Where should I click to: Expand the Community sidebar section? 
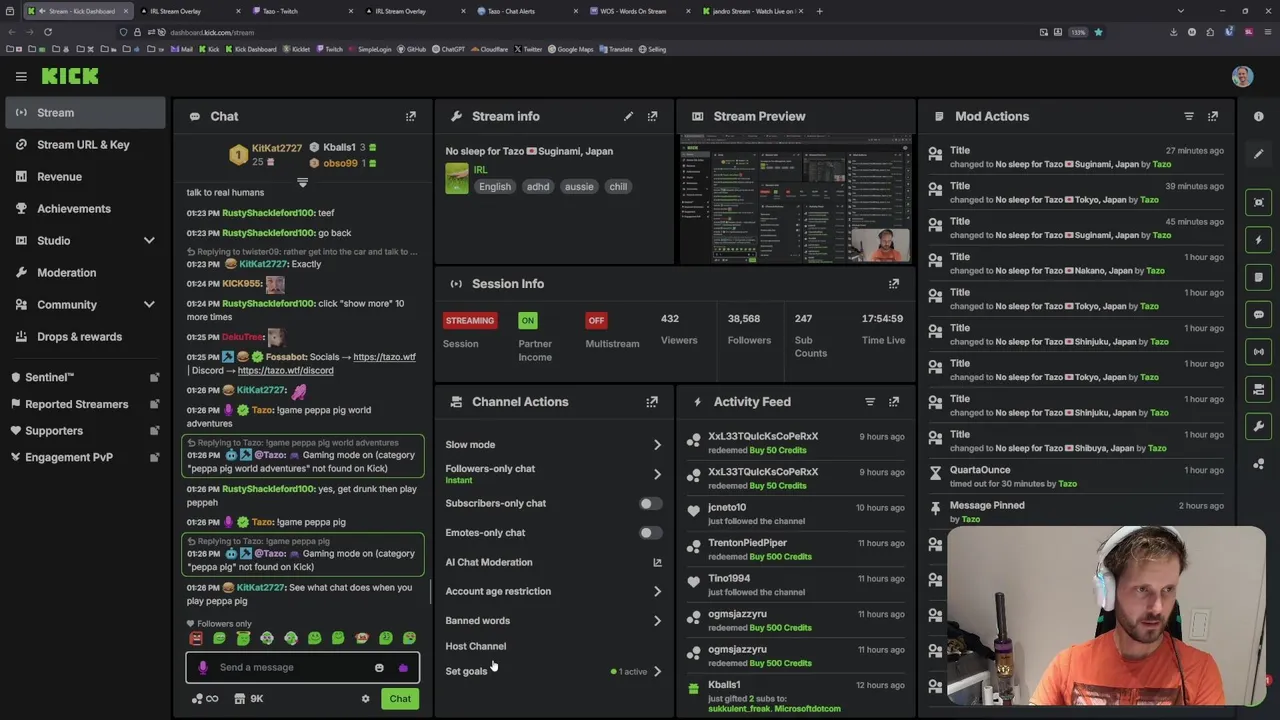pyautogui.click(x=149, y=305)
